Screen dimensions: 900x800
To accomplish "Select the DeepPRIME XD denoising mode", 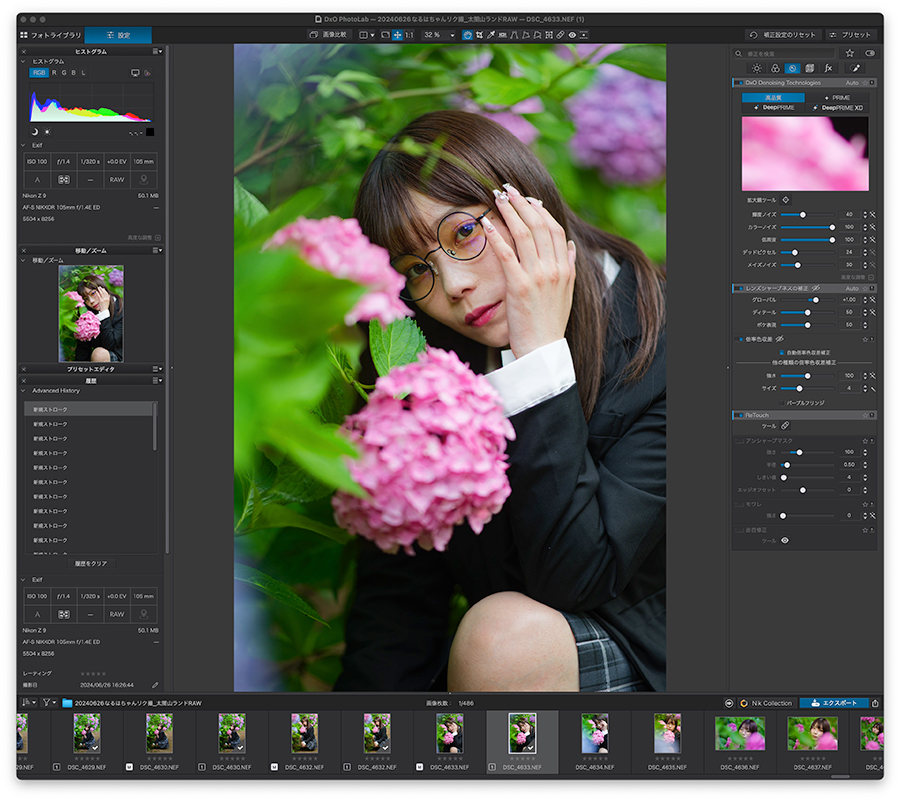I will (x=839, y=108).
